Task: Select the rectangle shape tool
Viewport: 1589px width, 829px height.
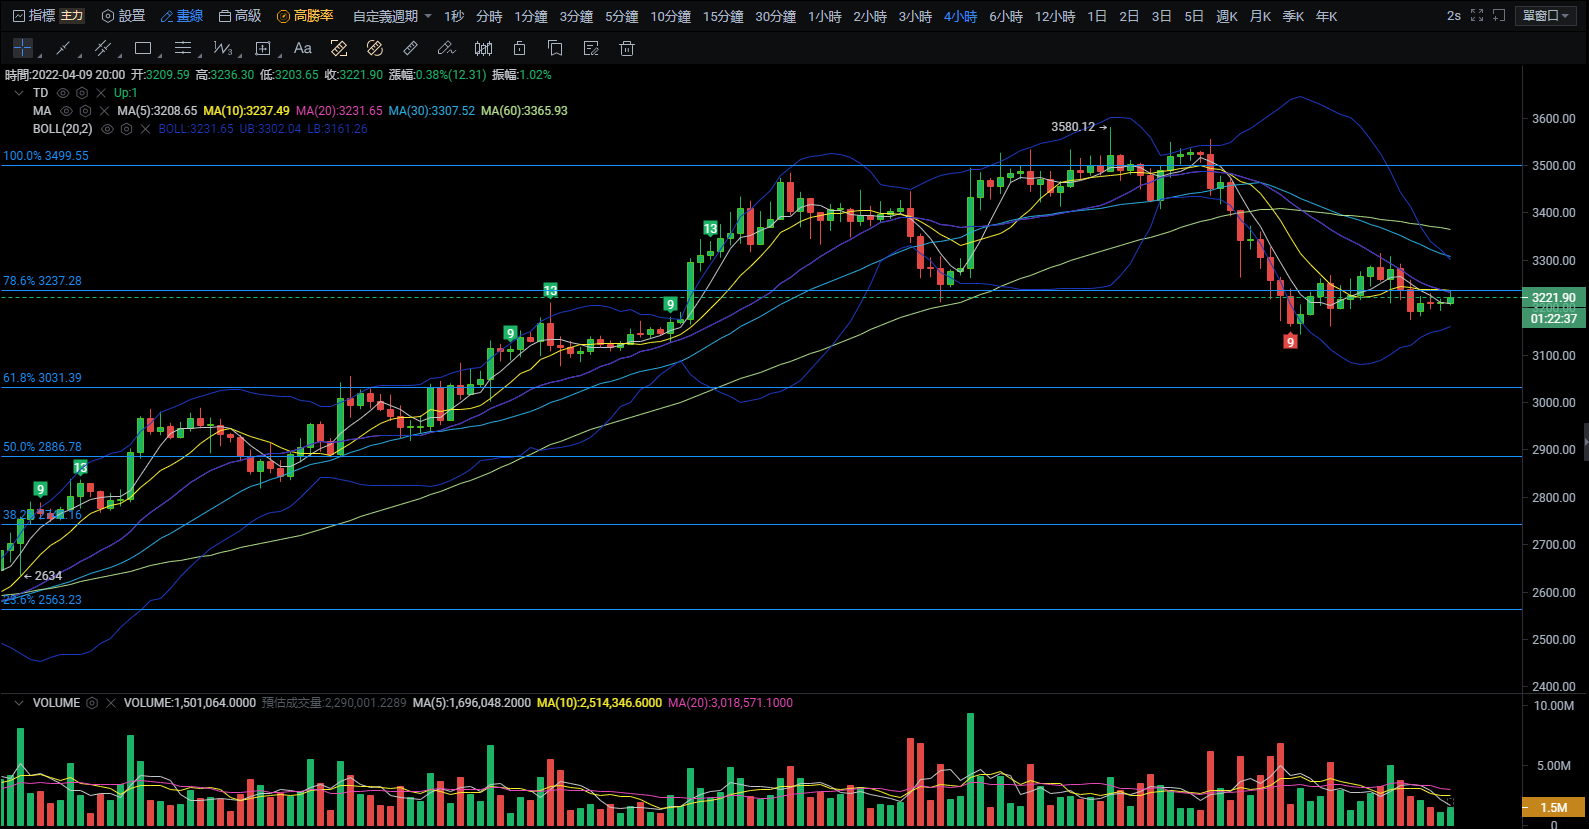Action: pyautogui.click(x=143, y=48)
